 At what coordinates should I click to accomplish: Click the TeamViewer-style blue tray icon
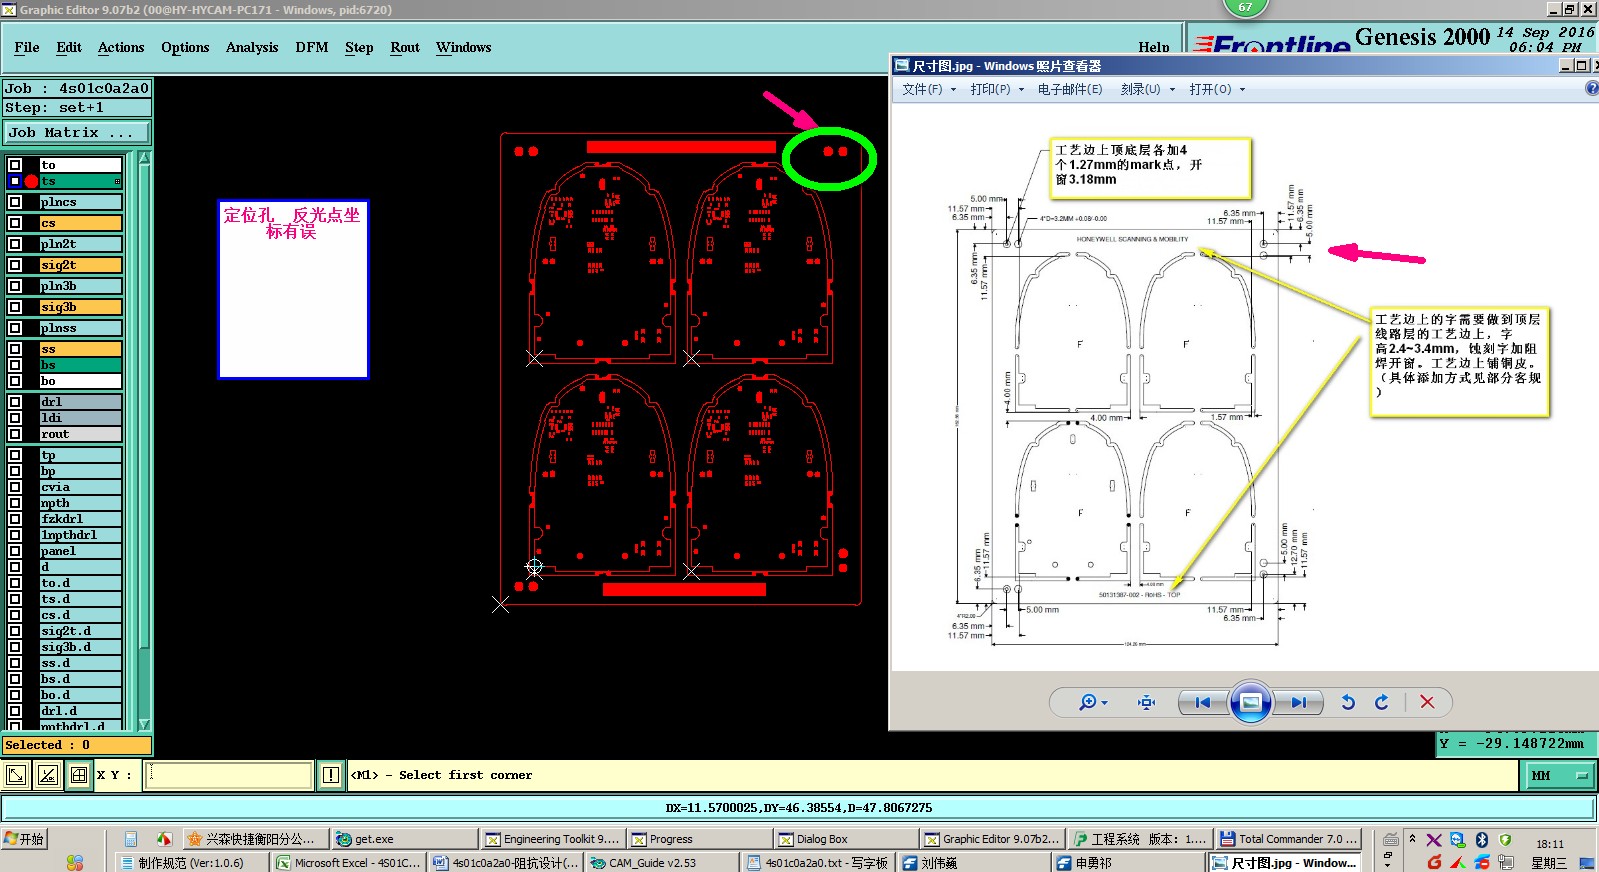pos(1458,840)
